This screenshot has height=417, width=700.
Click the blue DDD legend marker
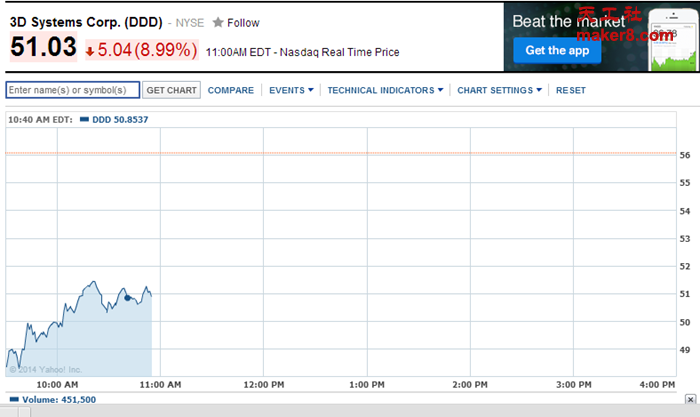coord(84,120)
